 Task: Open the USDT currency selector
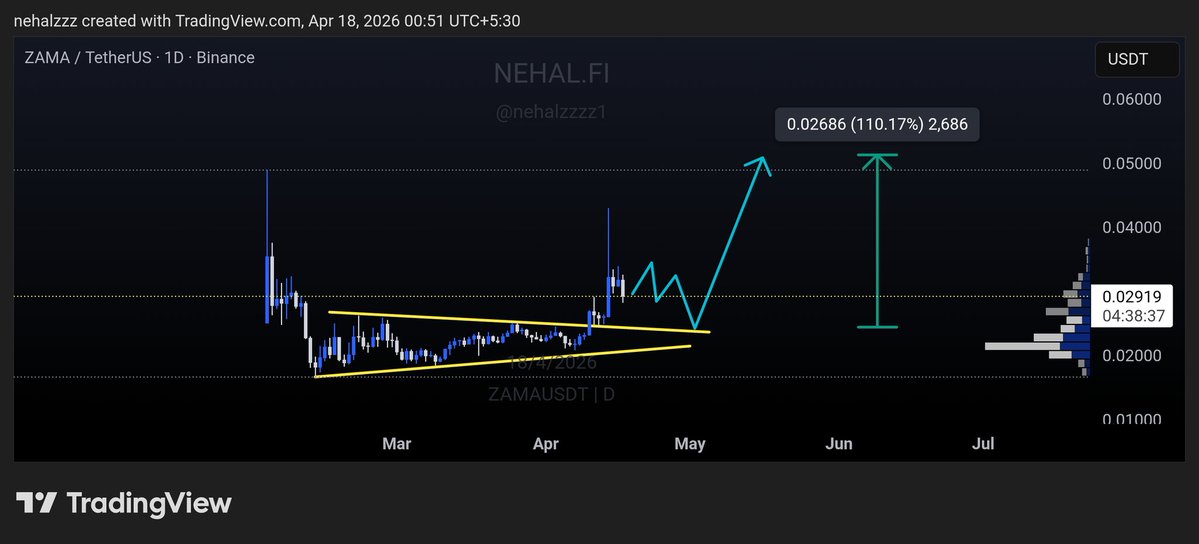tap(1127, 59)
